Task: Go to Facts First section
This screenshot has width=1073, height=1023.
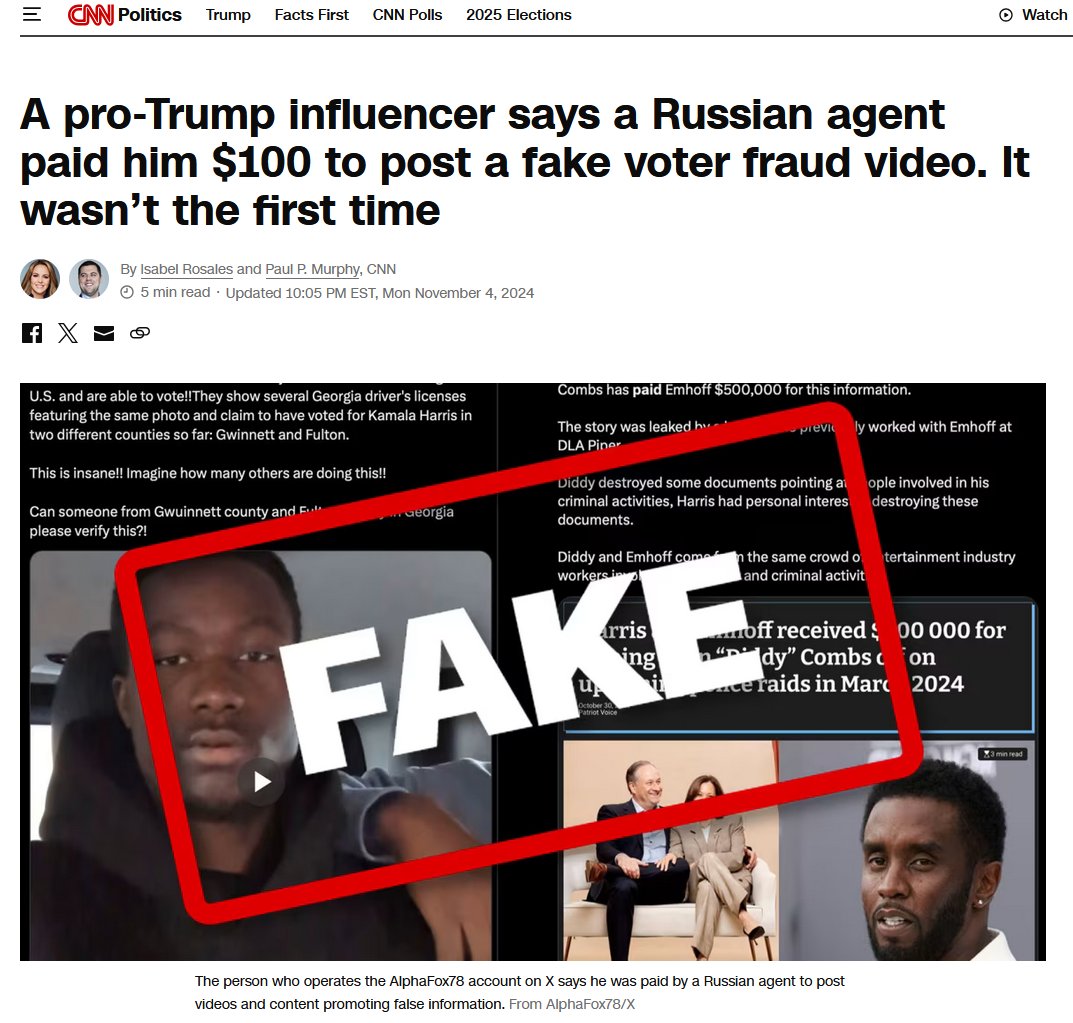Action: point(311,14)
